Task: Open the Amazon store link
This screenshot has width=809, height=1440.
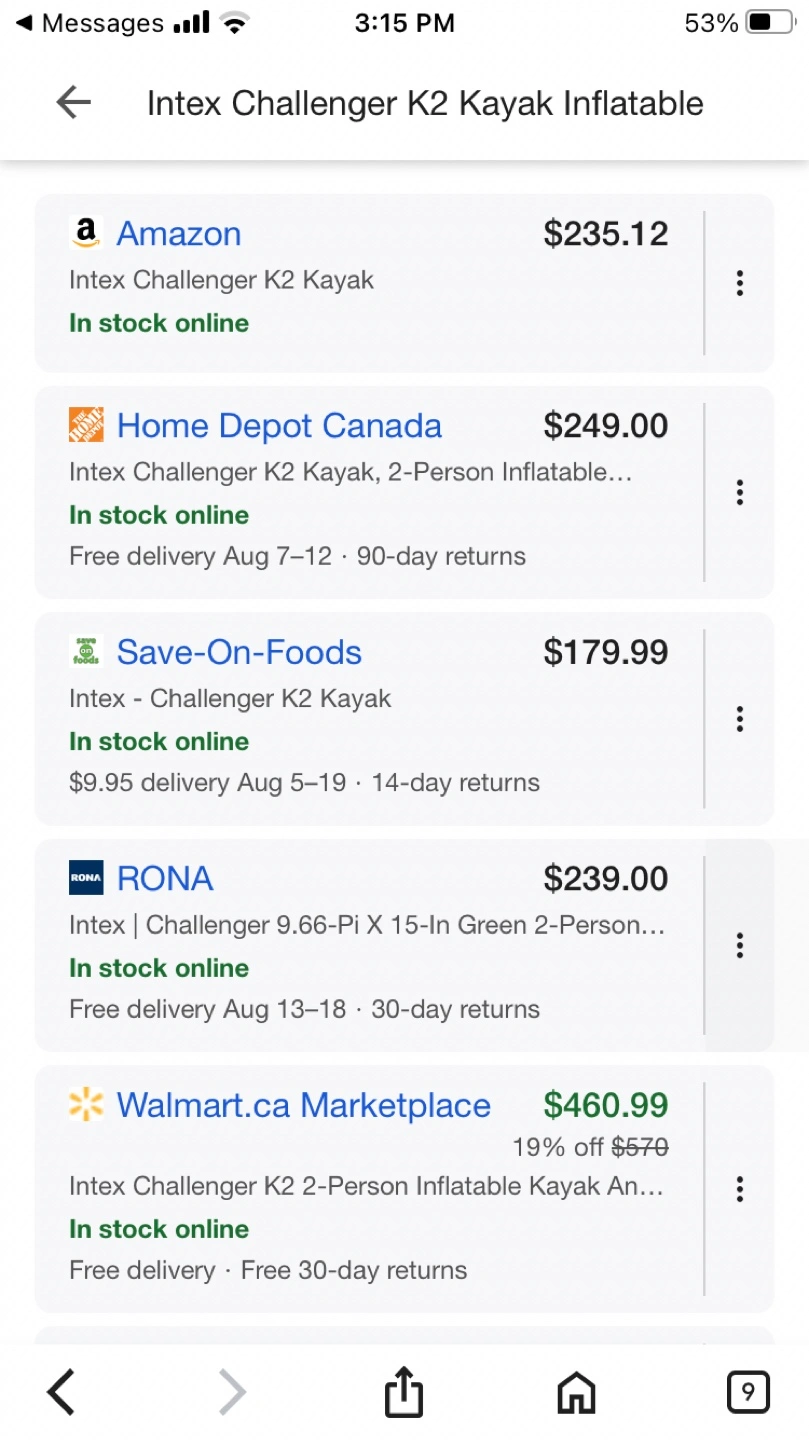Action: coord(179,234)
